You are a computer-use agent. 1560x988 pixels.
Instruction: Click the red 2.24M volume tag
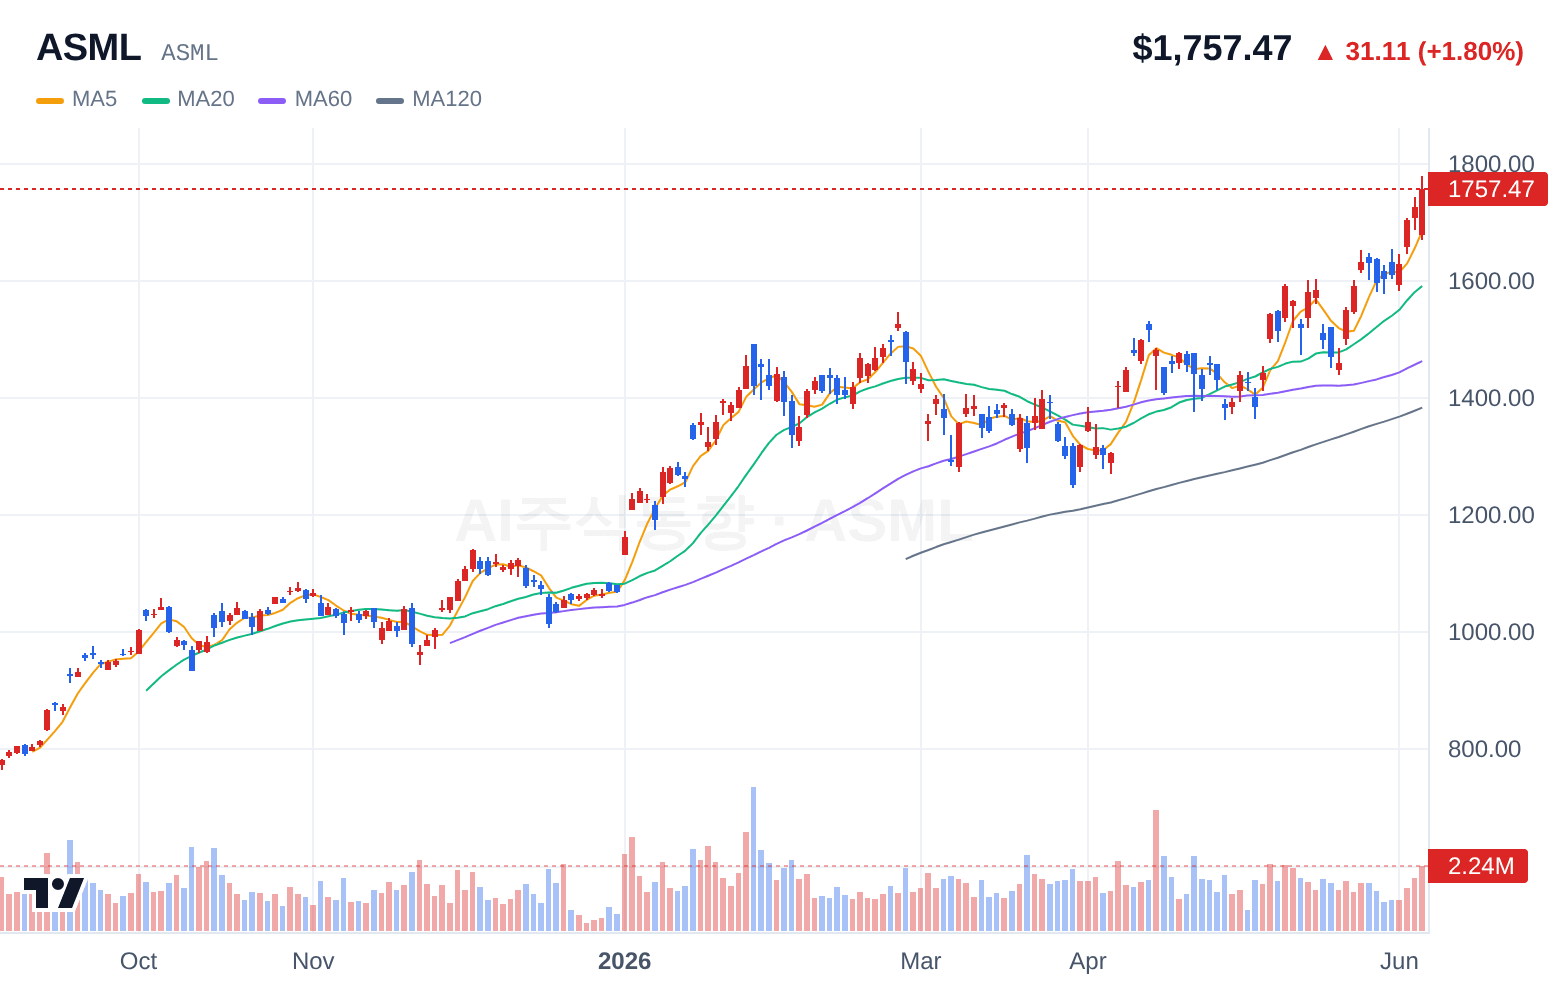point(1478,866)
